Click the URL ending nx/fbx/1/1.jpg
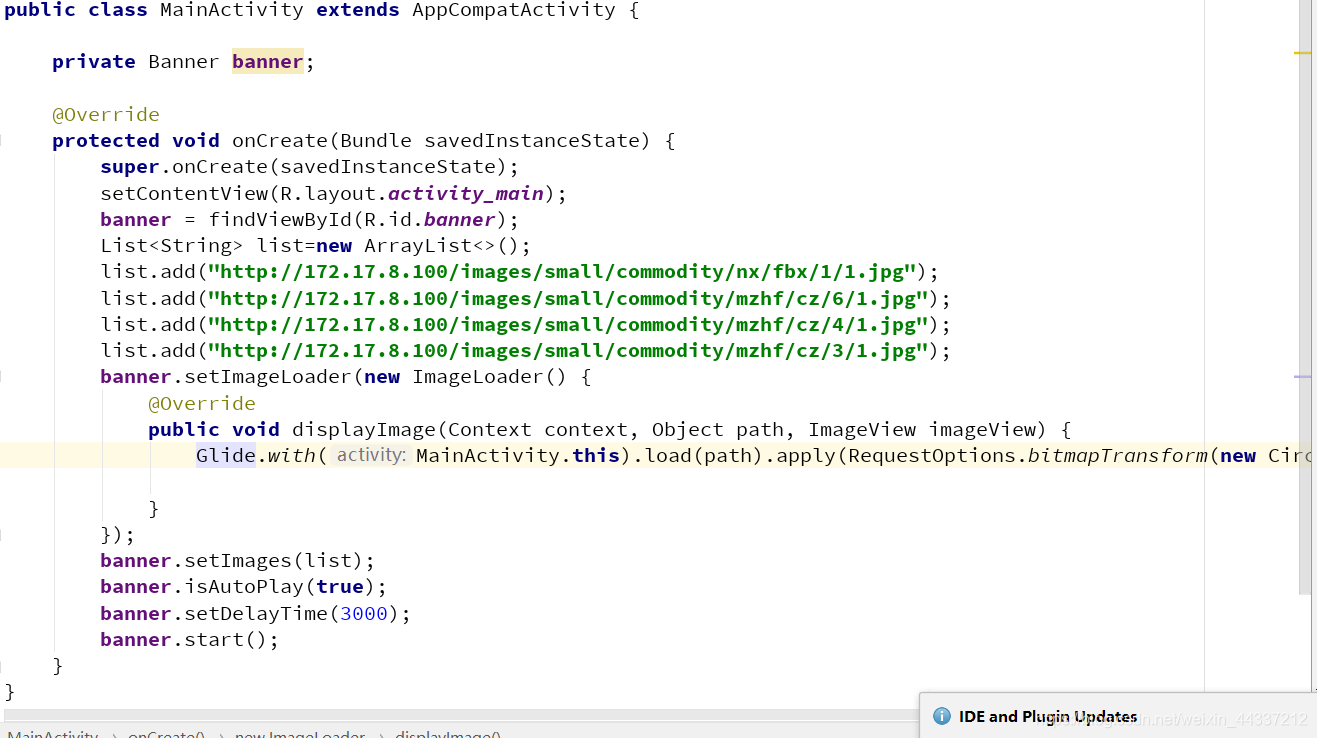The height and width of the screenshot is (738, 1317). (563, 272)
